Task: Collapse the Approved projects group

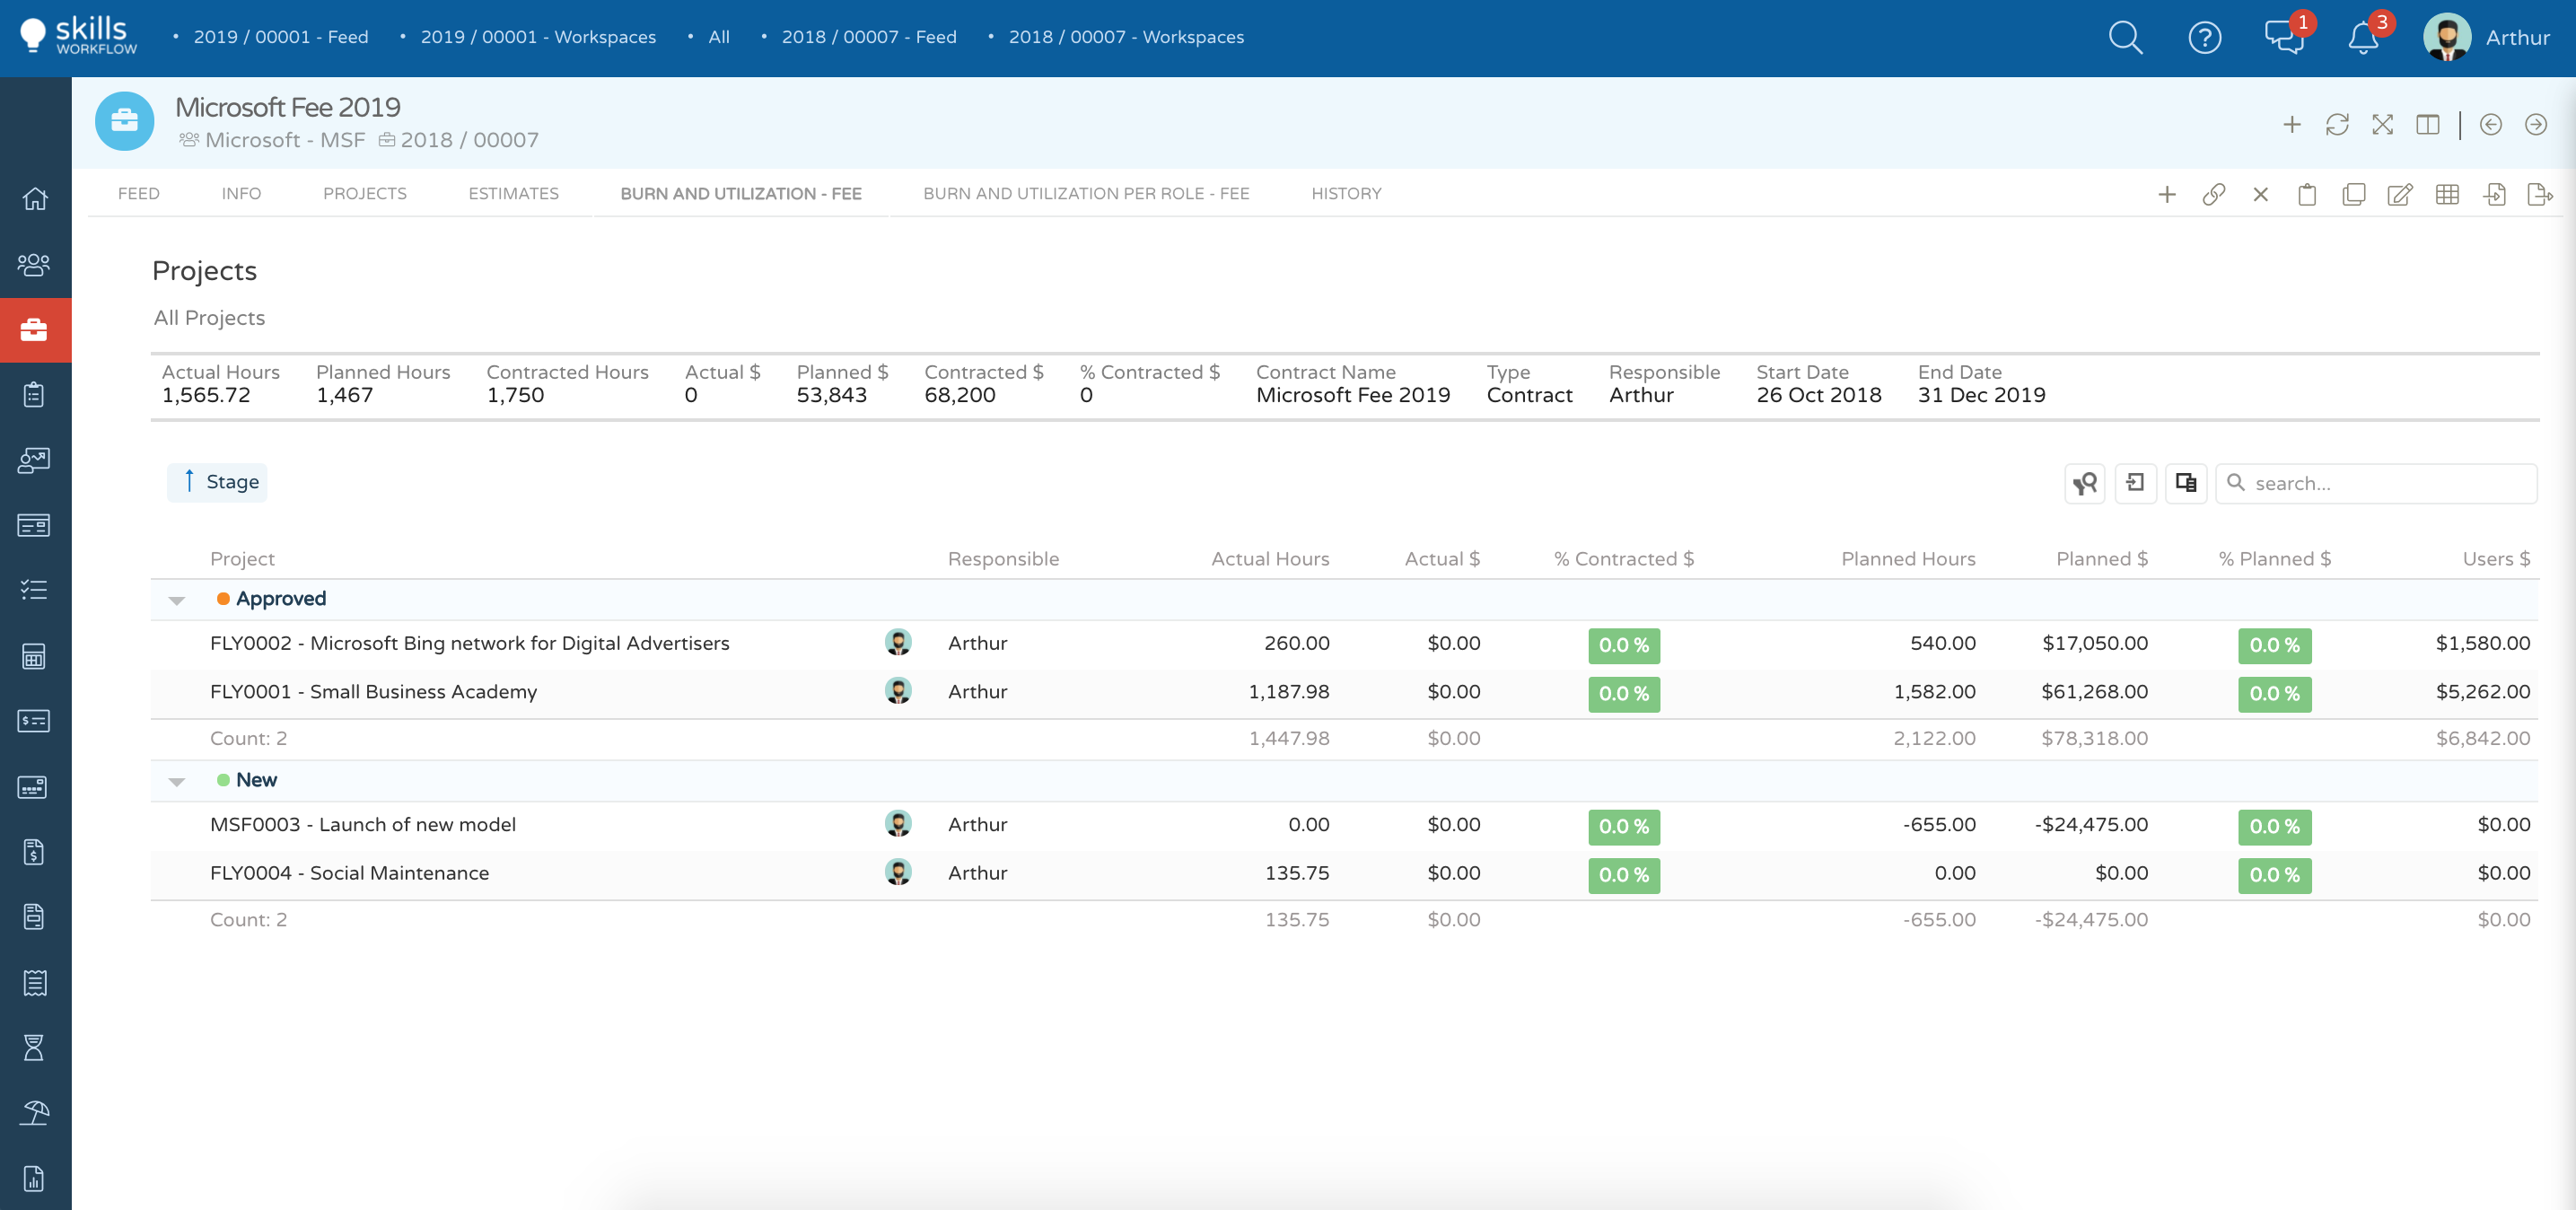Action: click(176, 599)
